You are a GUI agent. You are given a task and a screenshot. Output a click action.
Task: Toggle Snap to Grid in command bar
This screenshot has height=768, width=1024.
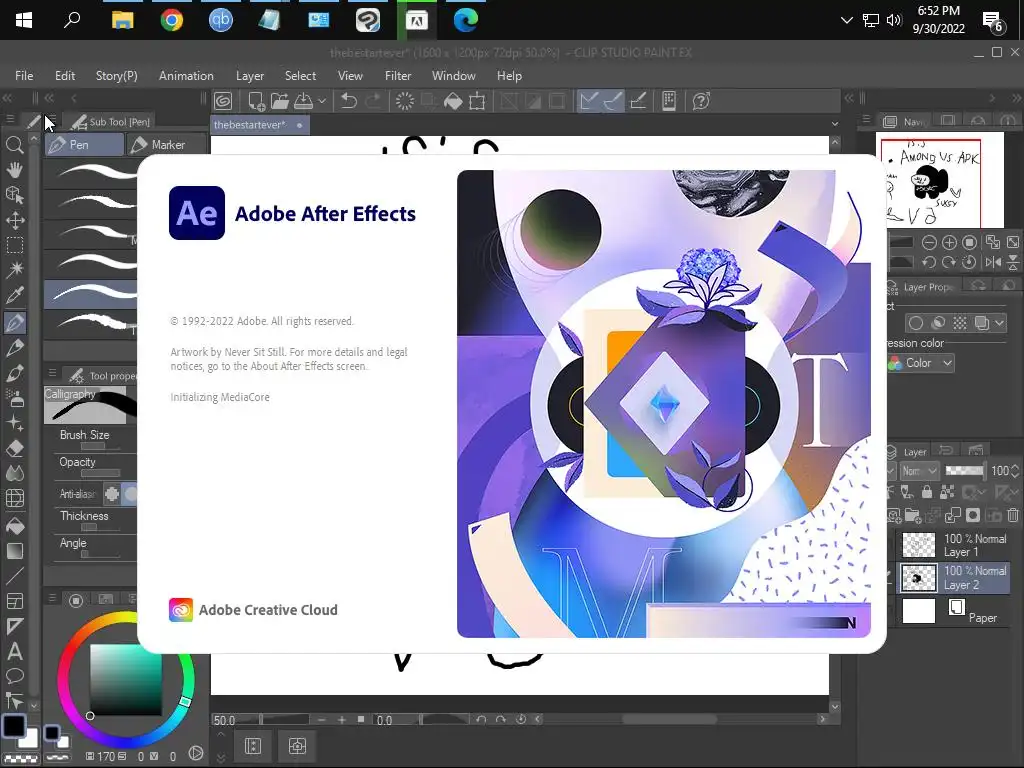[638, 101]
